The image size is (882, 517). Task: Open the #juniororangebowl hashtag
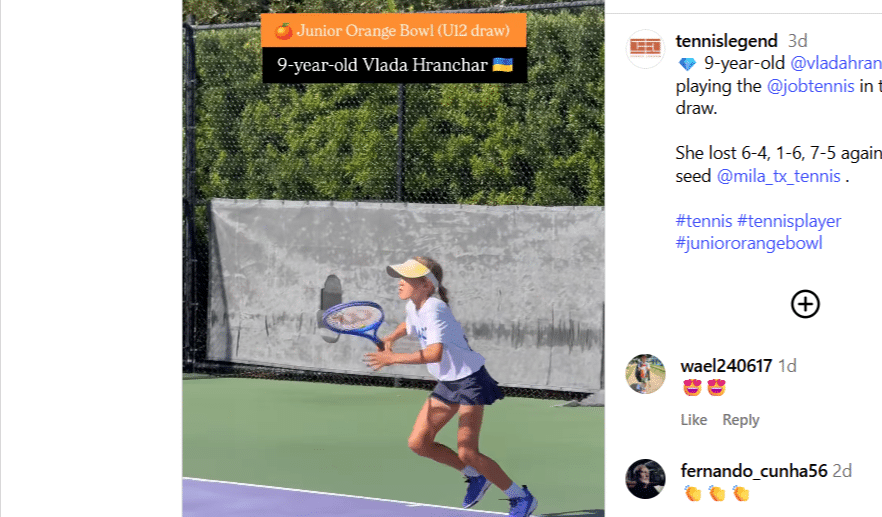point(749,243)
